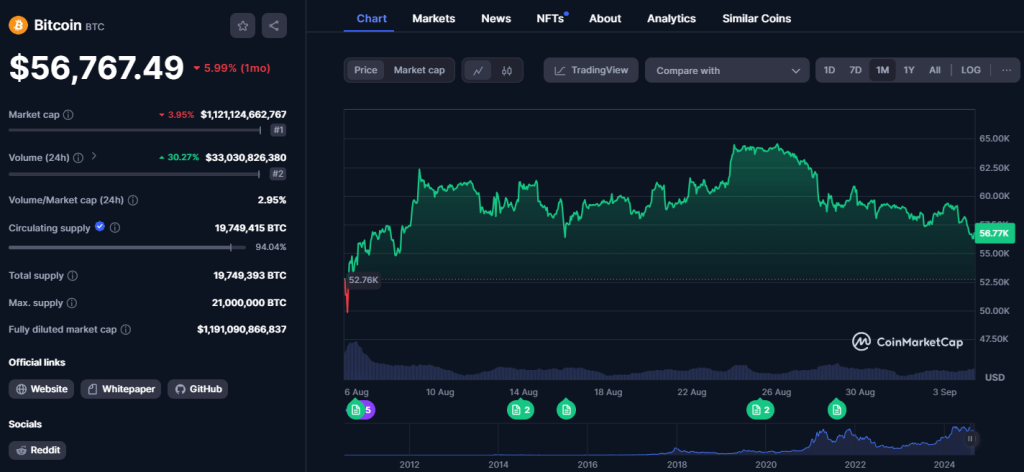Open the official Website link

(x=41, y=389)
